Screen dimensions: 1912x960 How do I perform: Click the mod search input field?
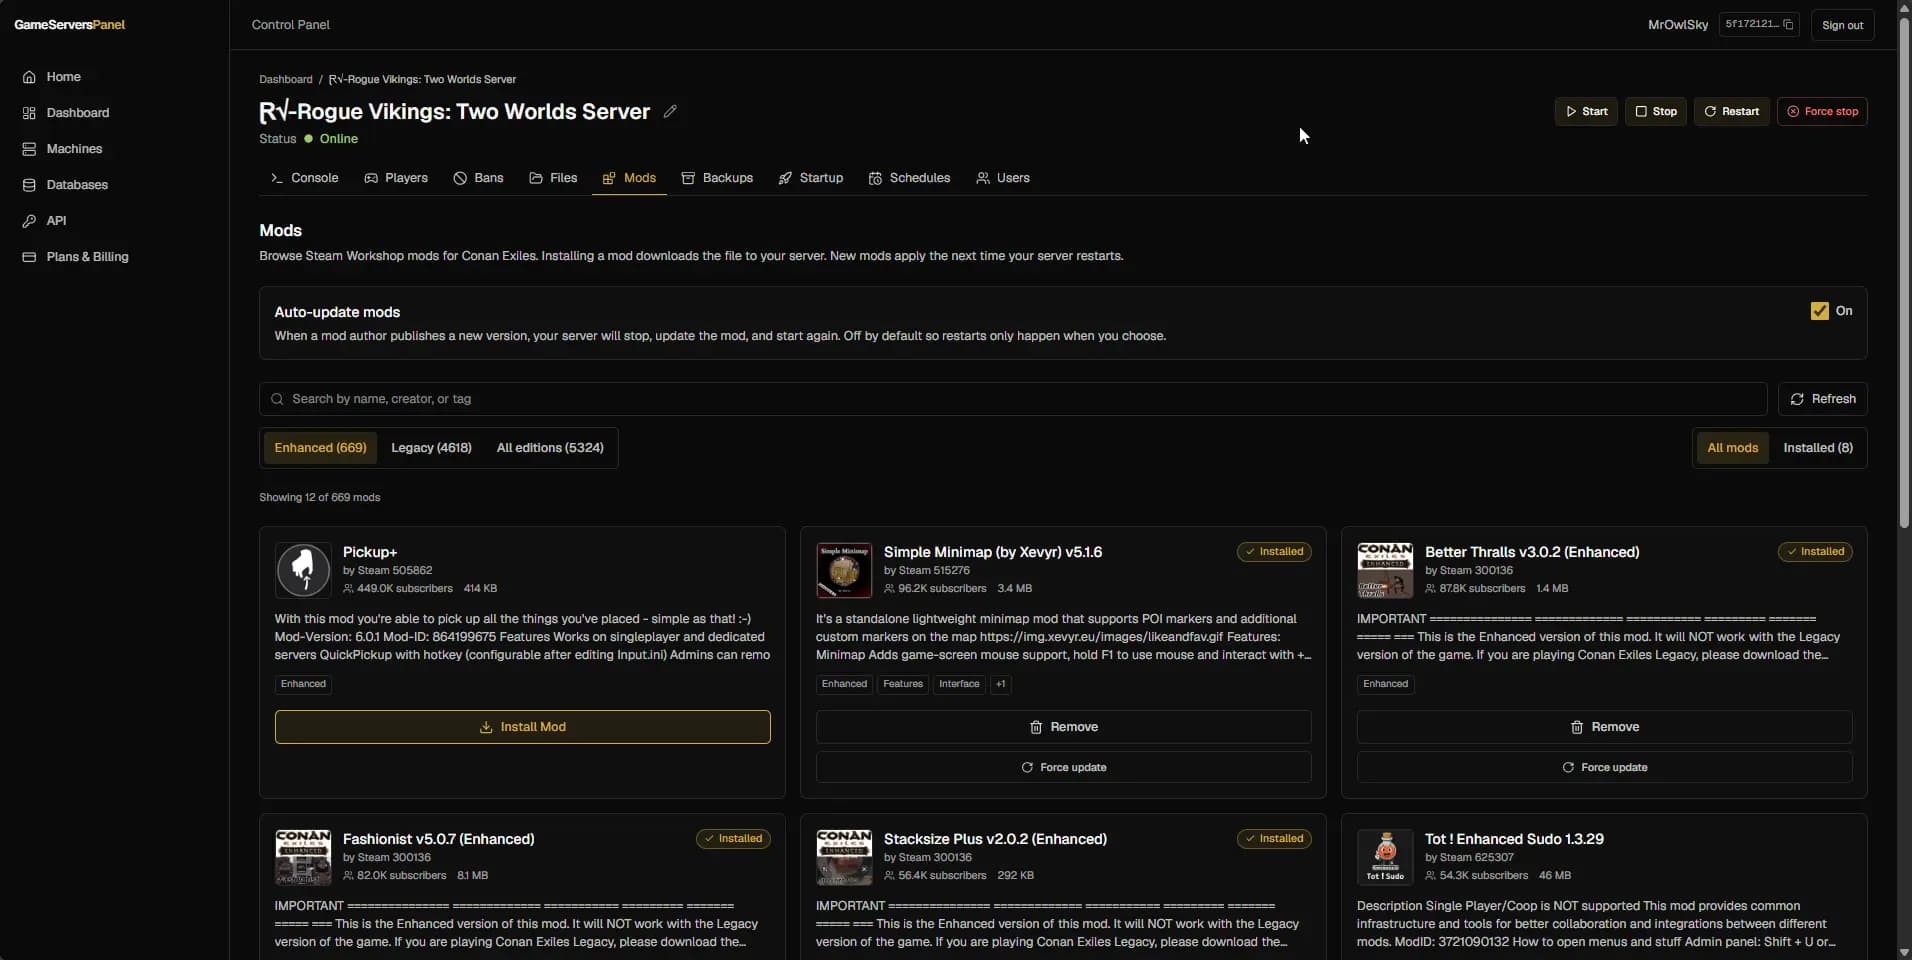(1013, 399)
